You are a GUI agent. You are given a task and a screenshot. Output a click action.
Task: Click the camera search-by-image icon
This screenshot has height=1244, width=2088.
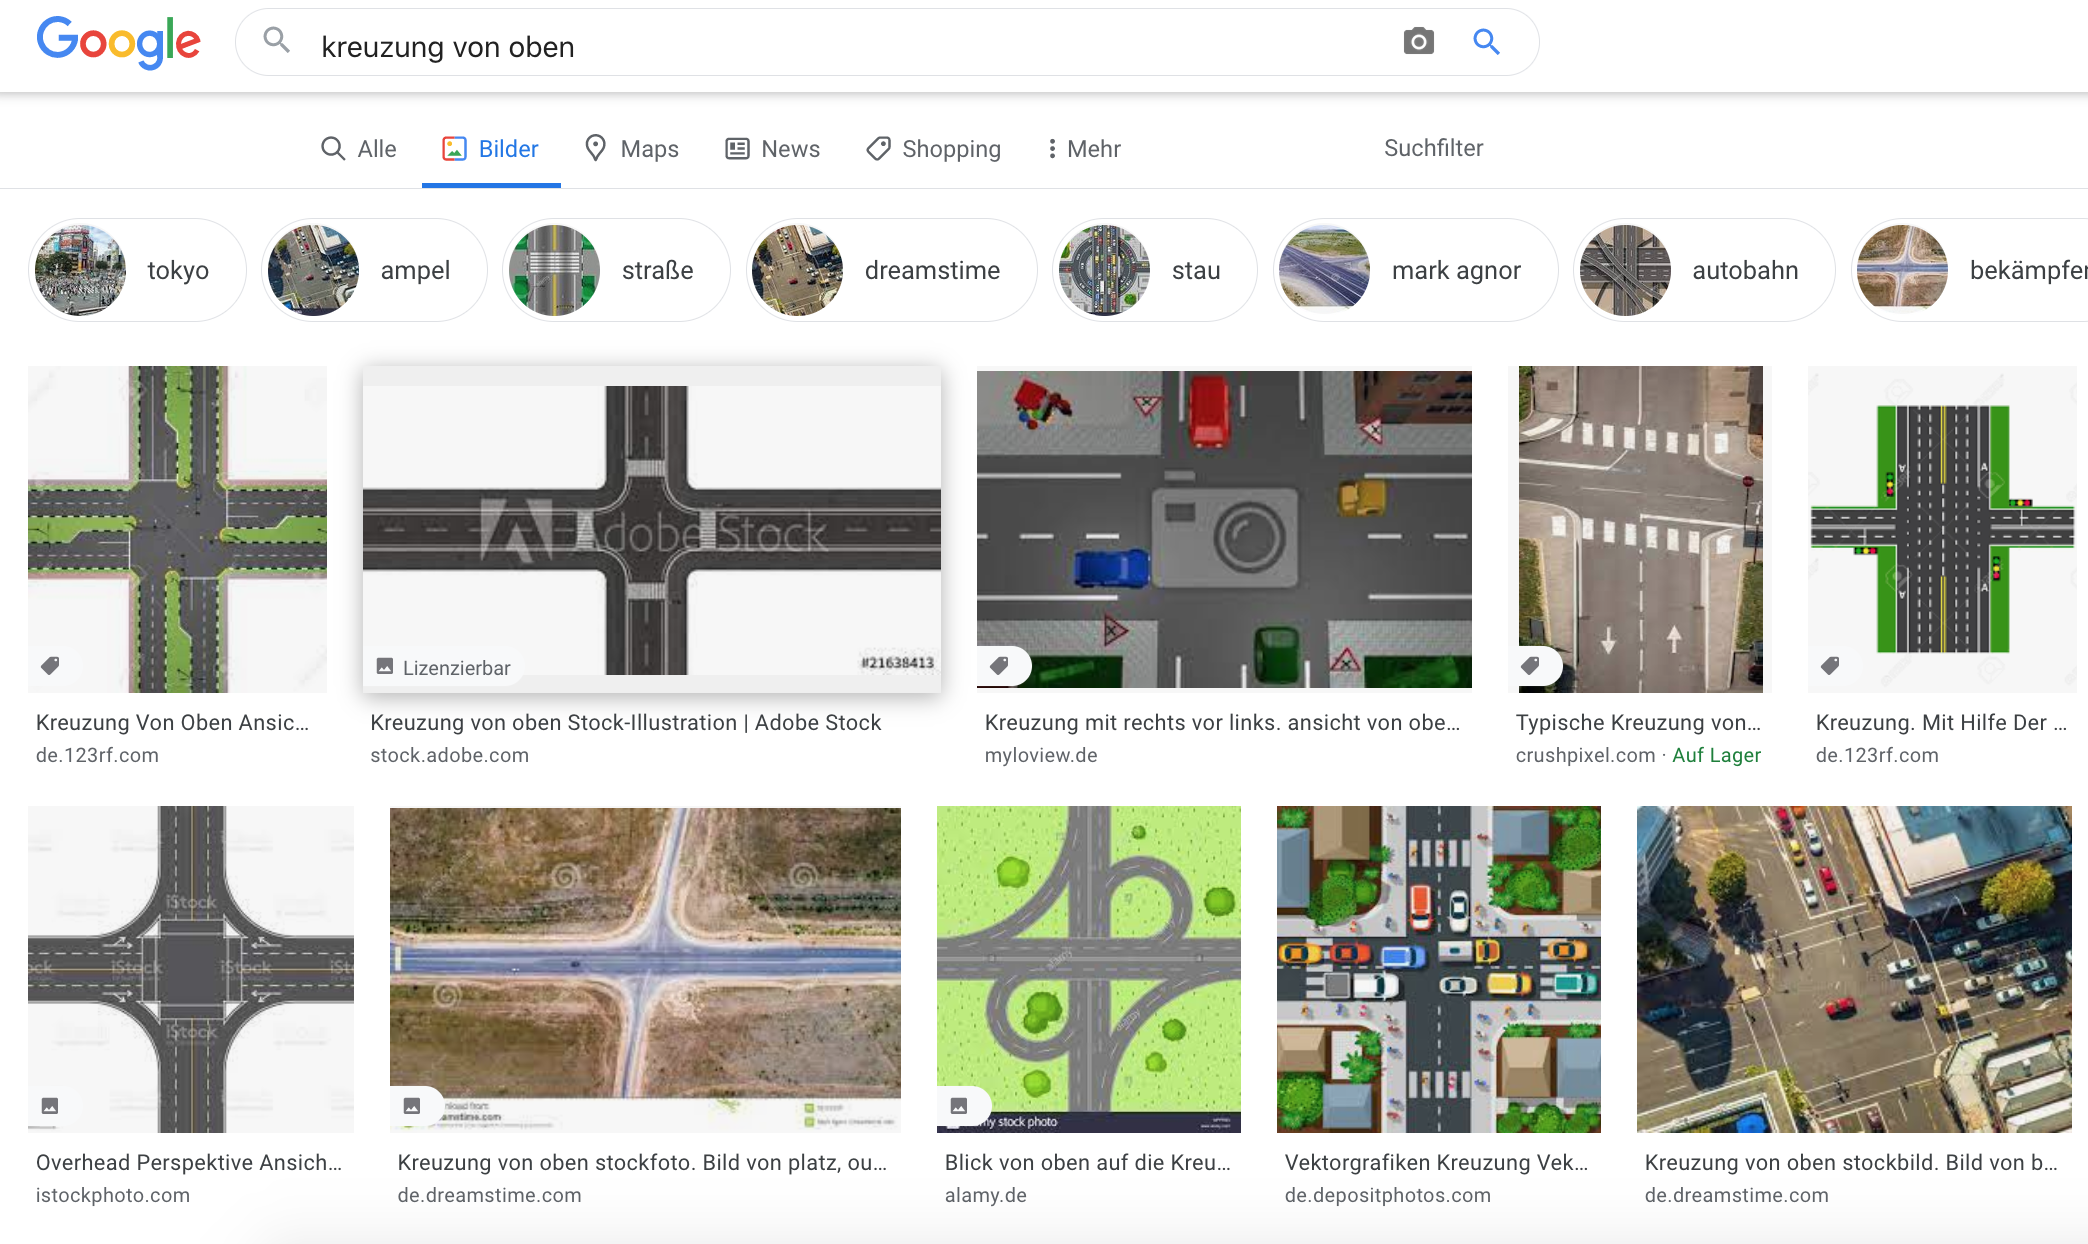coord(1418,42)
